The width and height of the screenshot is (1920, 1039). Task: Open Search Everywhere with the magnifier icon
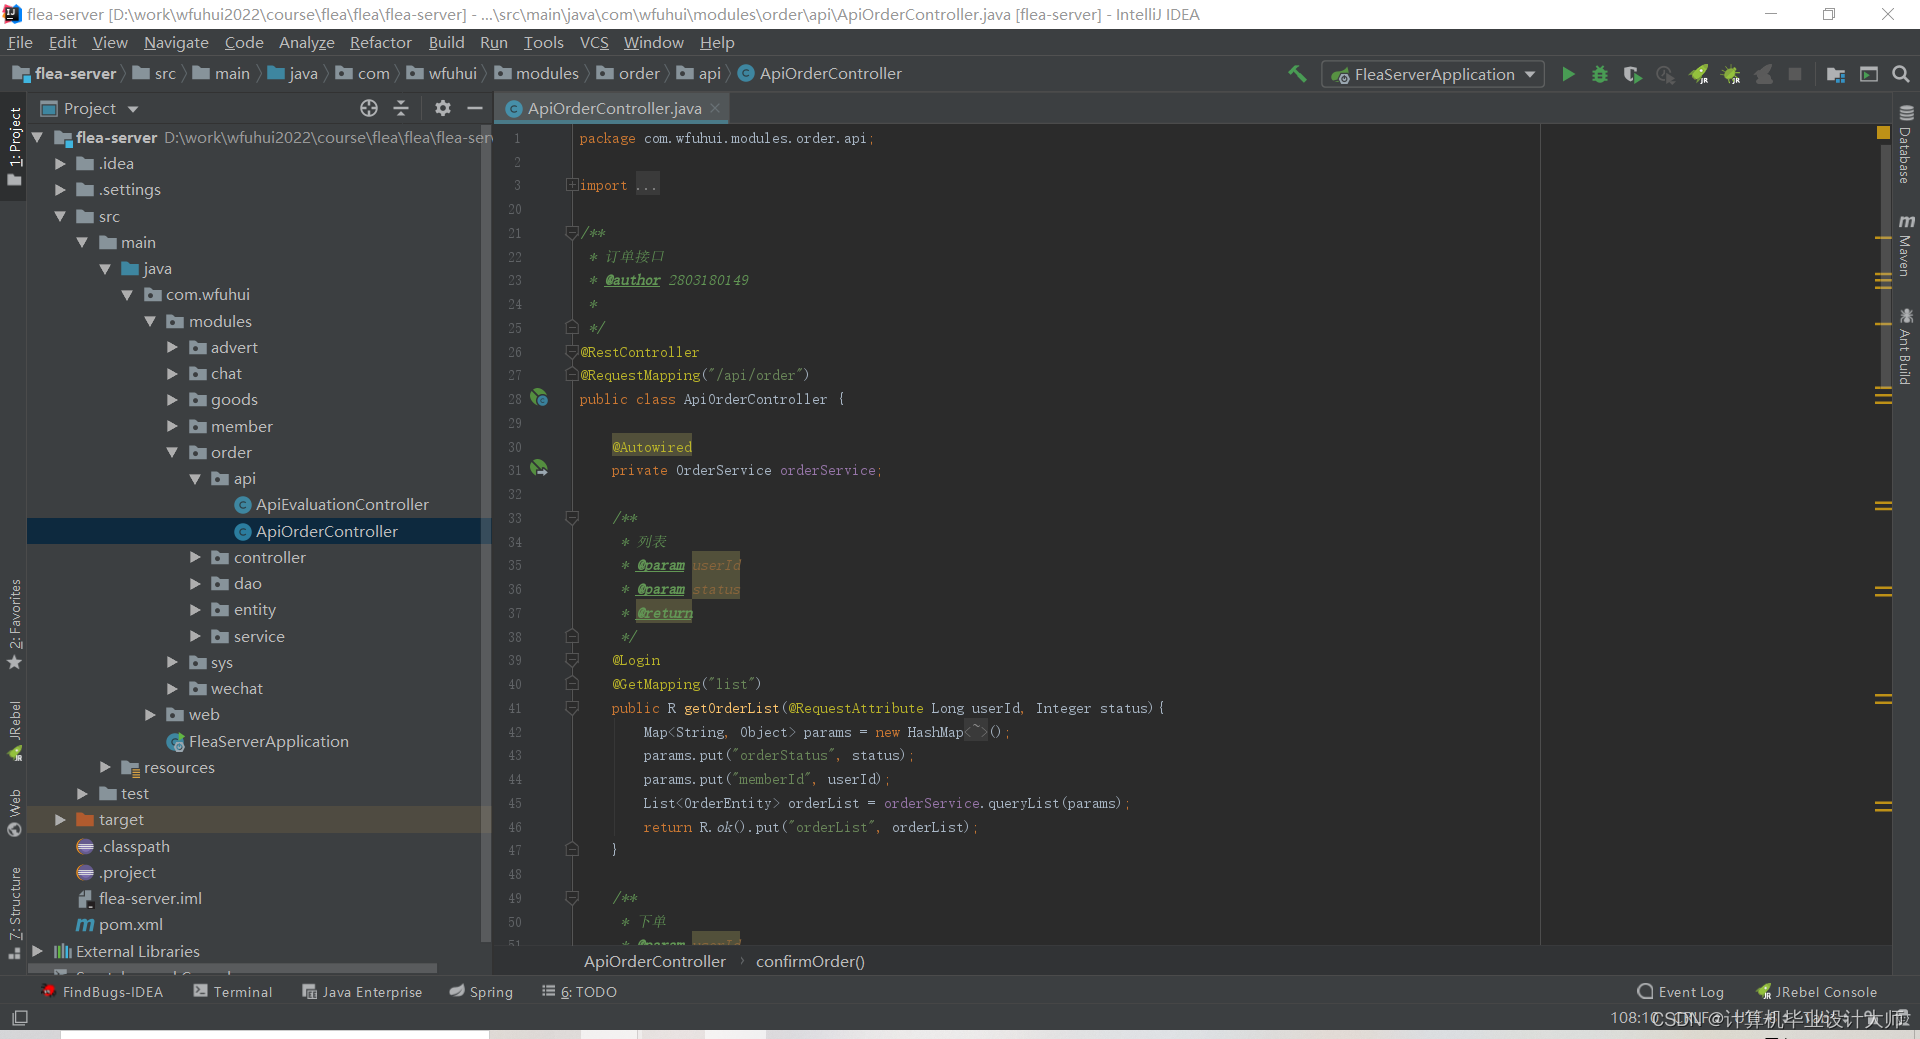click(1901, 74)
